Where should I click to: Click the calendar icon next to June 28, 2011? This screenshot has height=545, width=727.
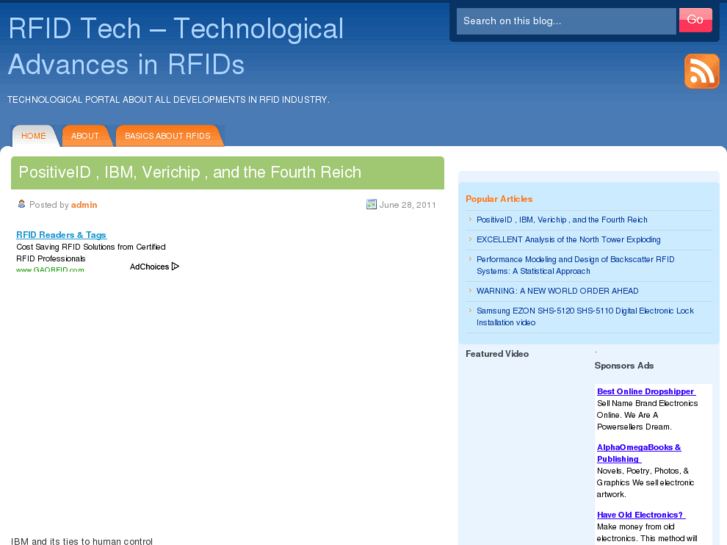(371, 205)
